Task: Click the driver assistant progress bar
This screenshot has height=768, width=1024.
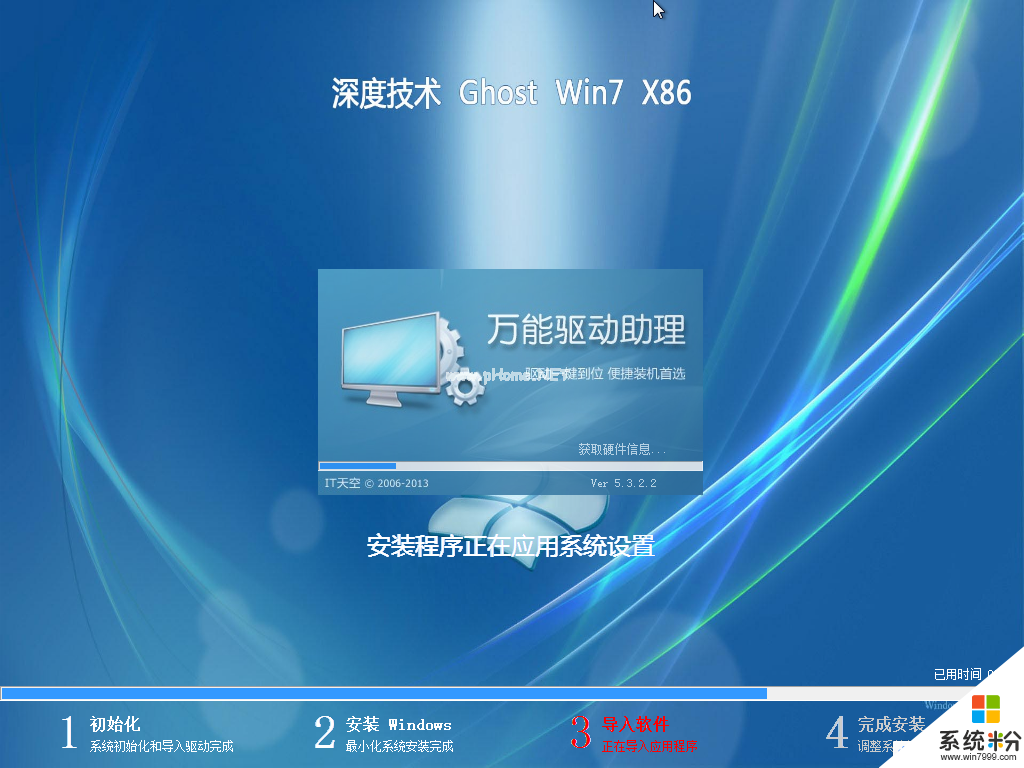Action: coord(510,465)
